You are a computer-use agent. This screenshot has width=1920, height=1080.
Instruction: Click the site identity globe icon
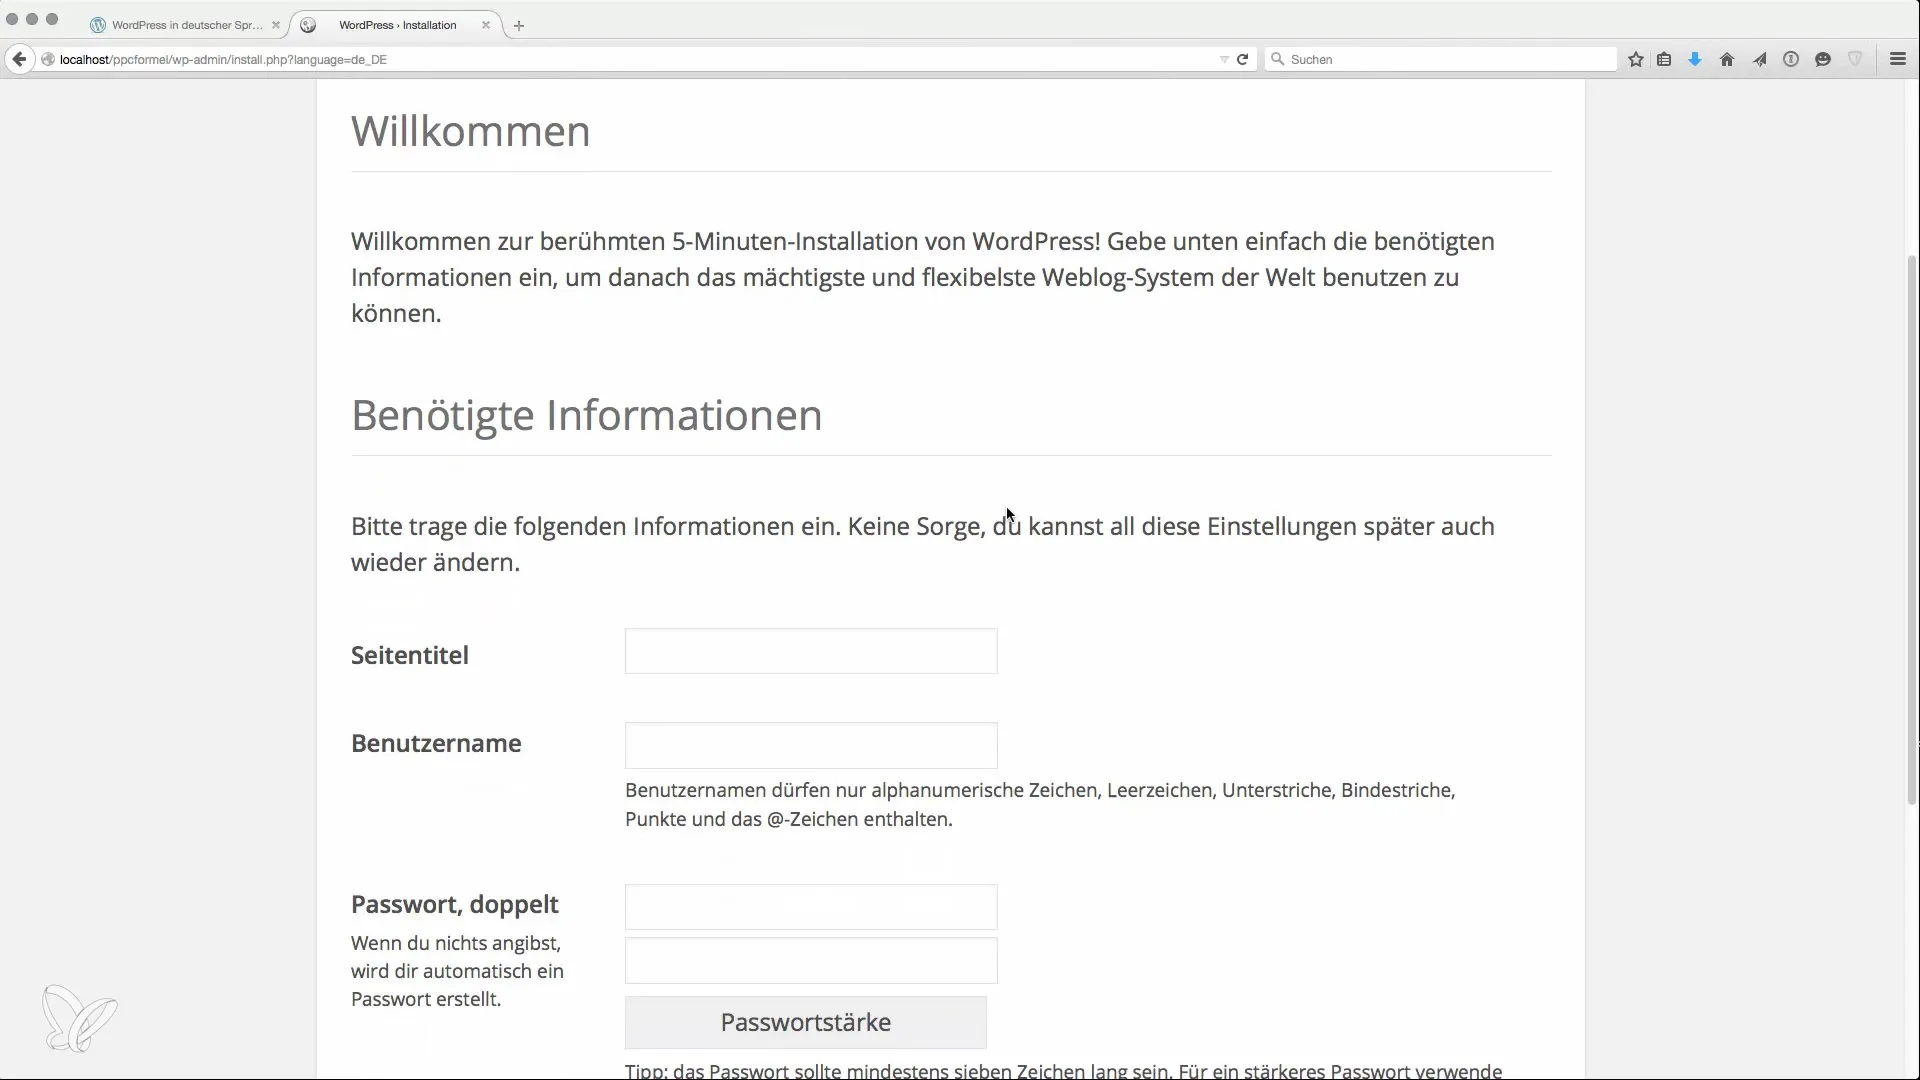pyautogui.click(x=47, y=59)
